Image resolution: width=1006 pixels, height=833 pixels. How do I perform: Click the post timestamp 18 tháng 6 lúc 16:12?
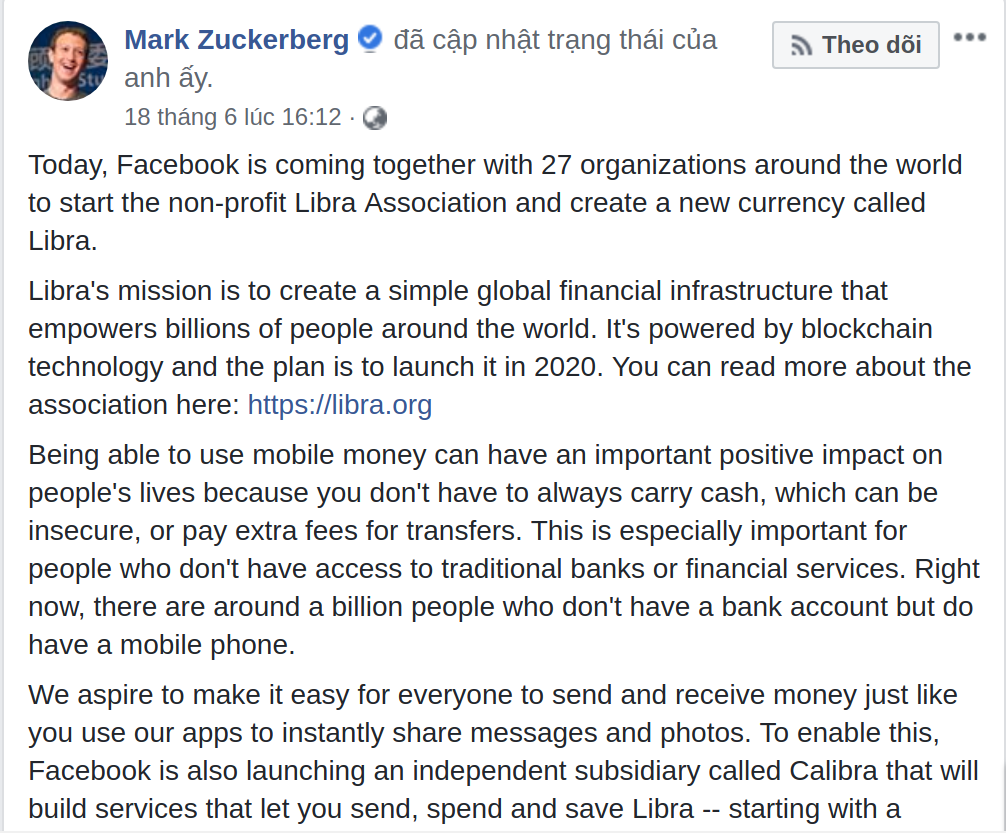[x=232, y=117]
